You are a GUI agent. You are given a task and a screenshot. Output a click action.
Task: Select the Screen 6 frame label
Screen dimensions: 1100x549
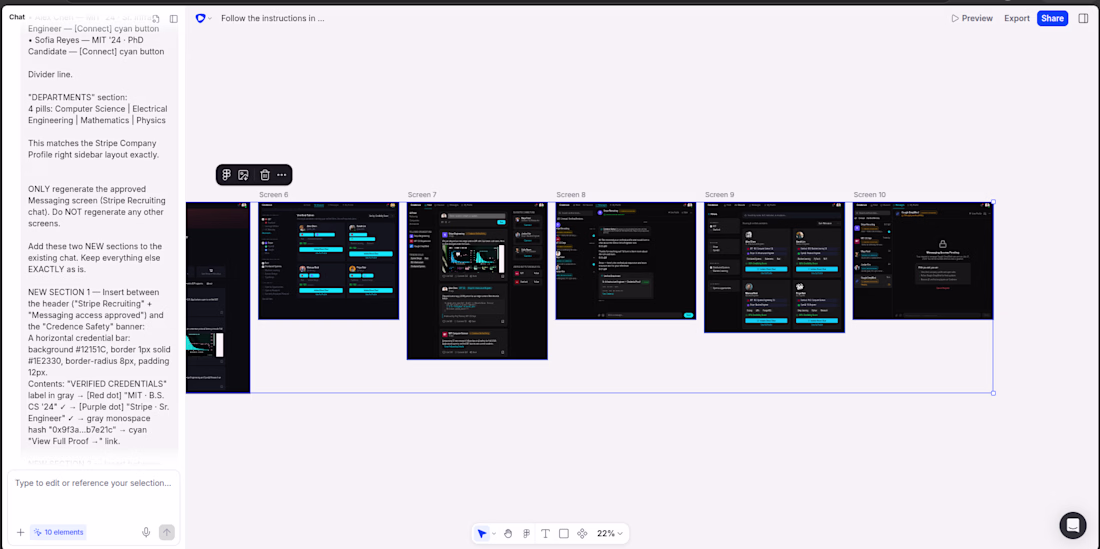[x=274, y=194]
